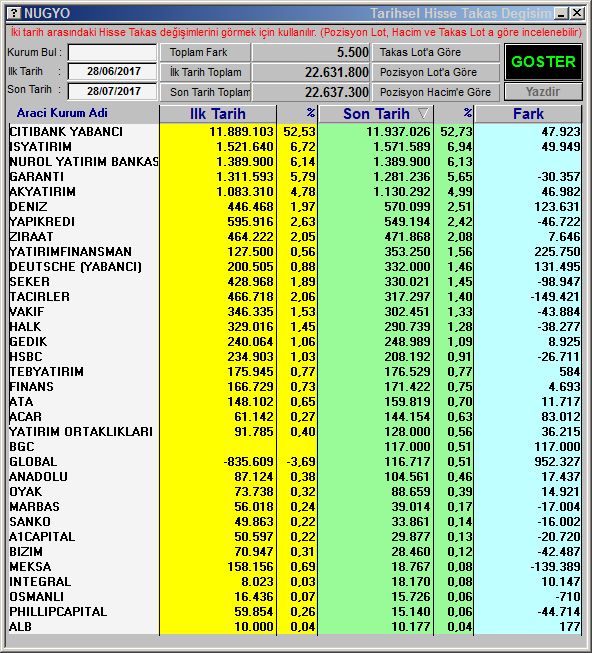Select the VAKIF row

295,312
